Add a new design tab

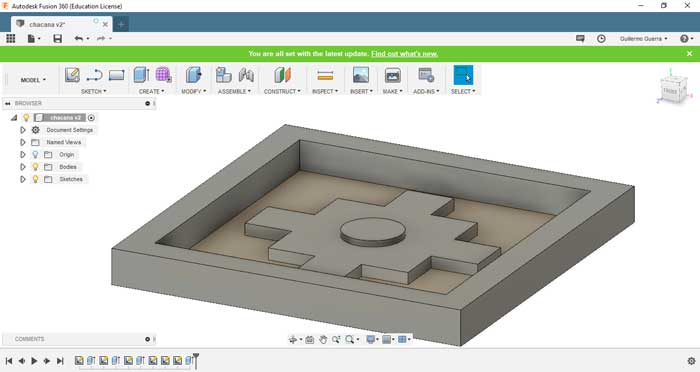[x=121, y=24]
